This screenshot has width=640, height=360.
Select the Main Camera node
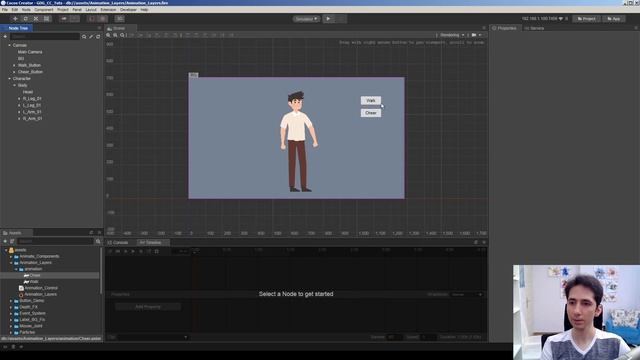[30, 52]
